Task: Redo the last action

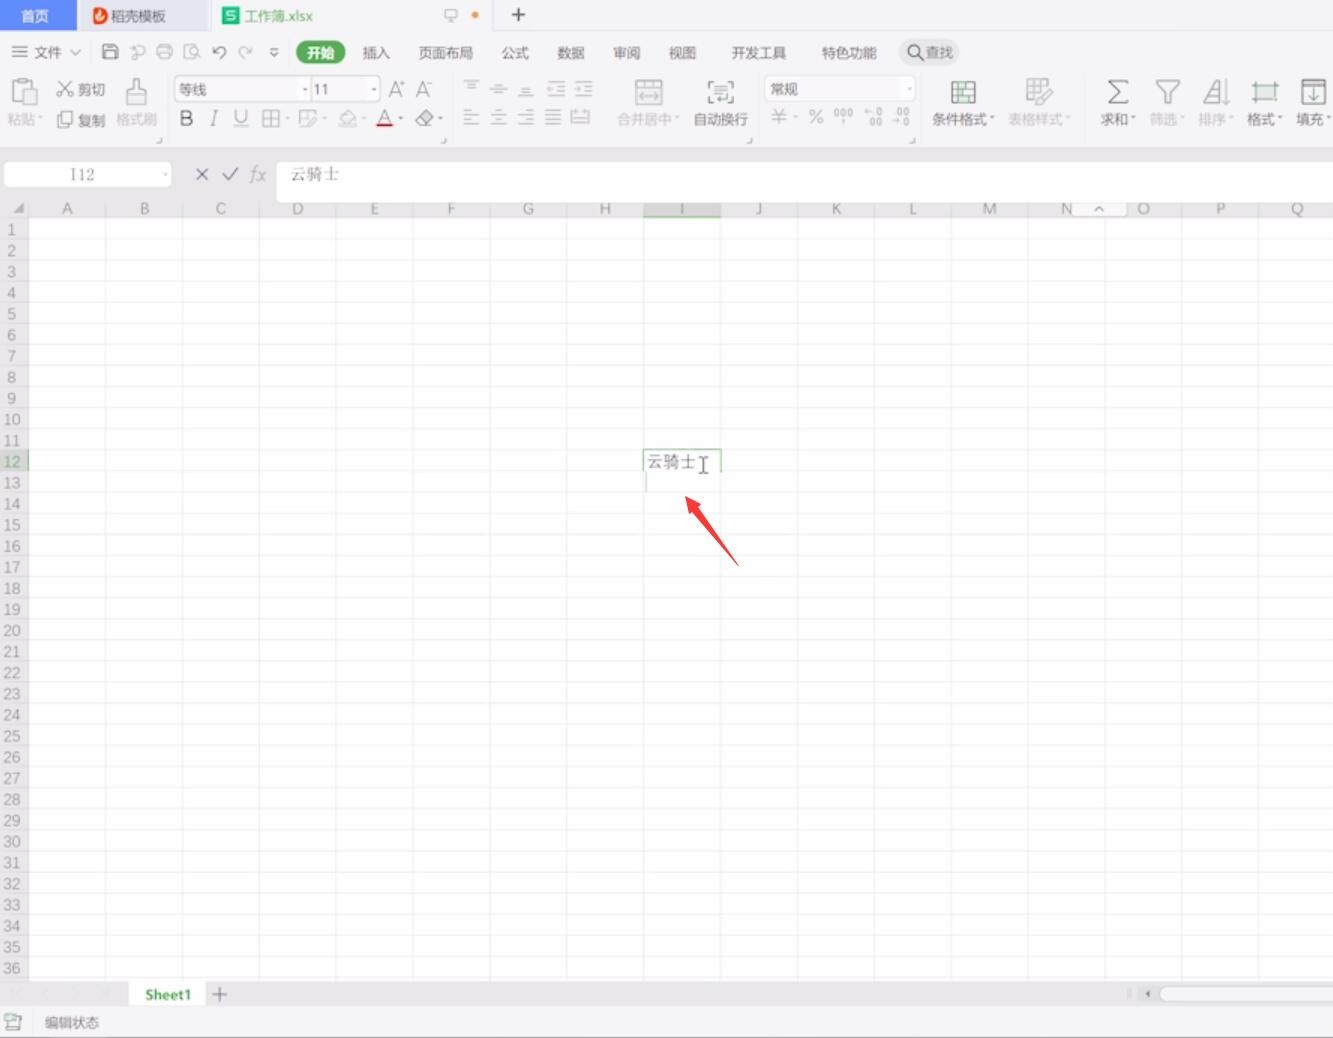Action: (246, 52)
